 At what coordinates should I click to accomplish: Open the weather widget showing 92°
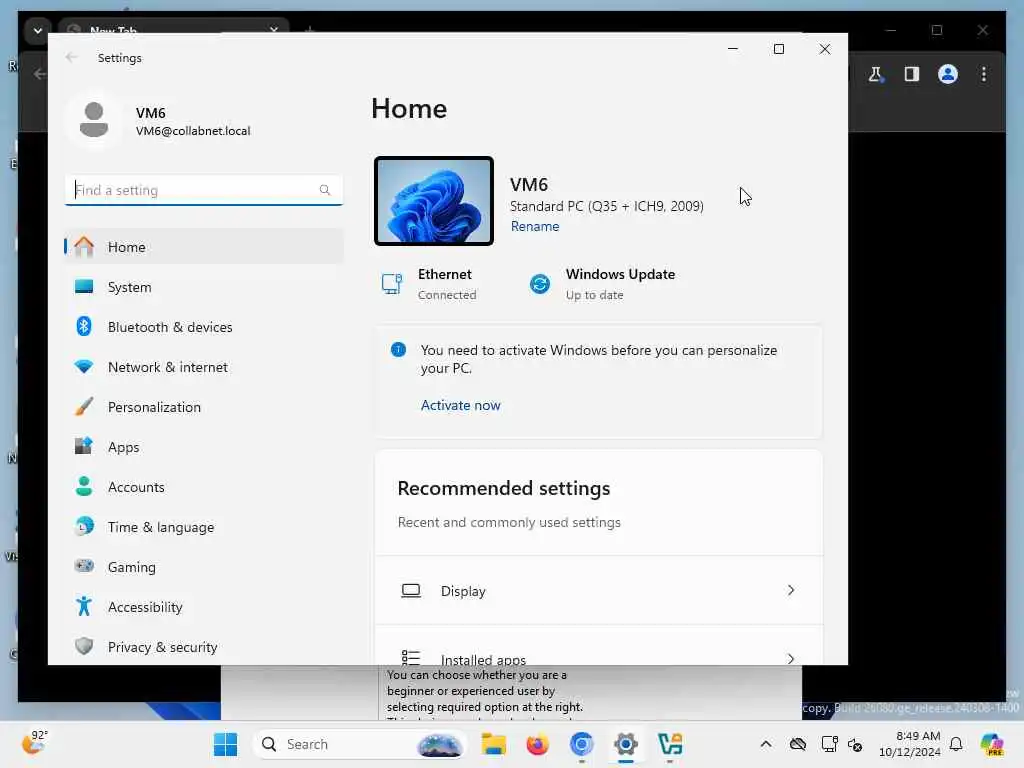tap(35, 742)
